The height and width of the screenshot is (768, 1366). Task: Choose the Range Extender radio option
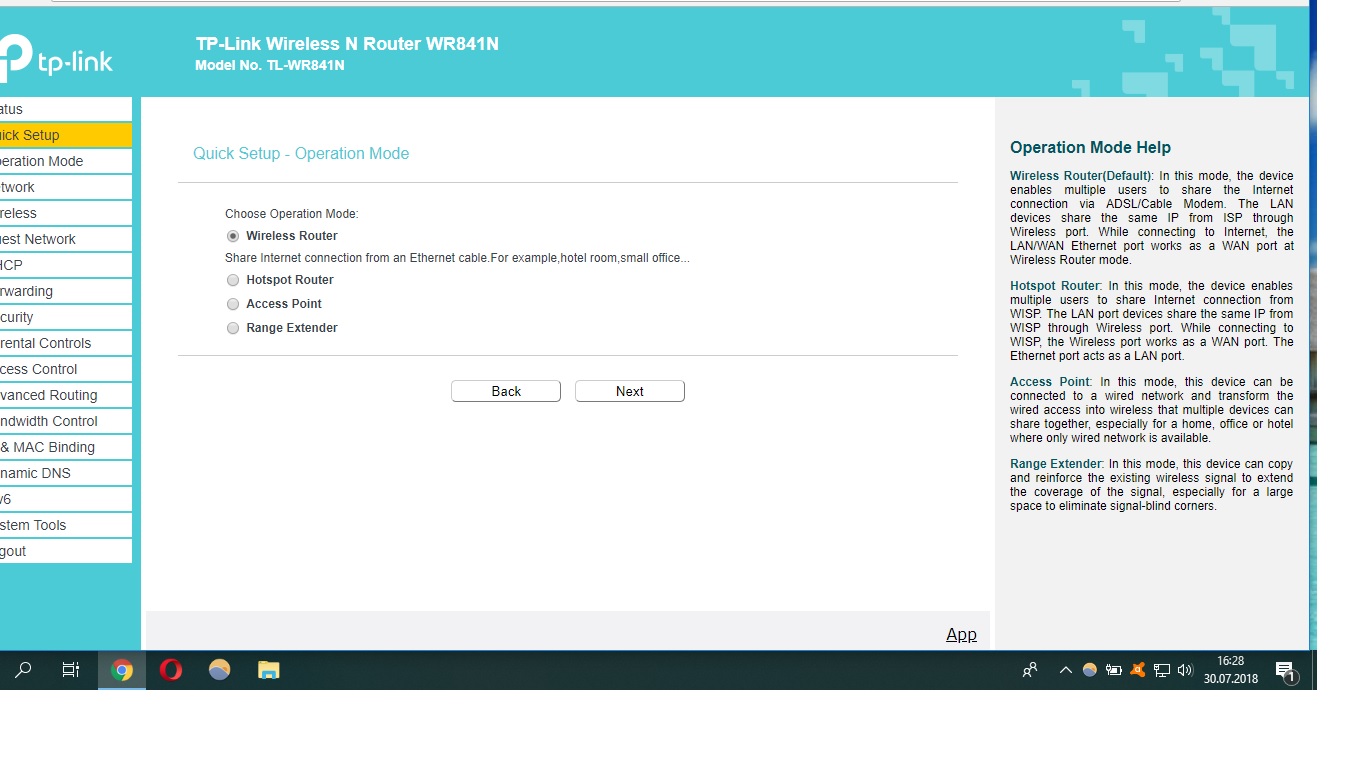coord(233,328)
